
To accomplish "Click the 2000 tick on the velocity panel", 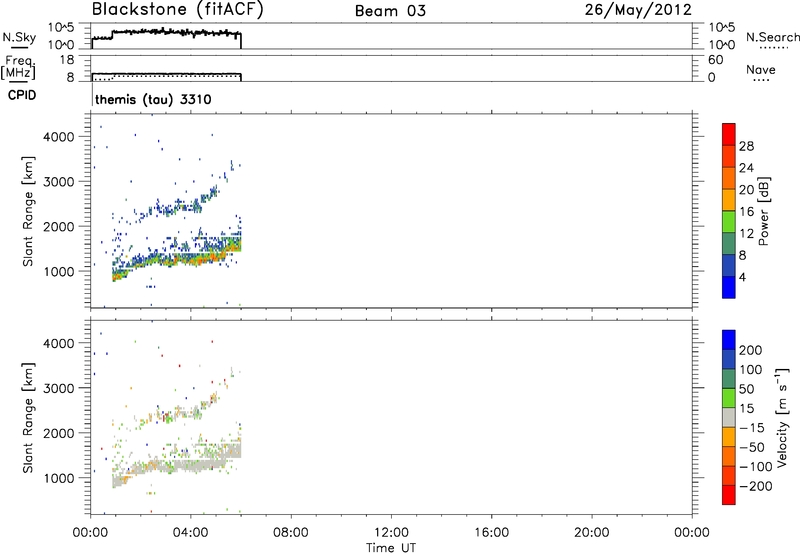I will 58,434.
